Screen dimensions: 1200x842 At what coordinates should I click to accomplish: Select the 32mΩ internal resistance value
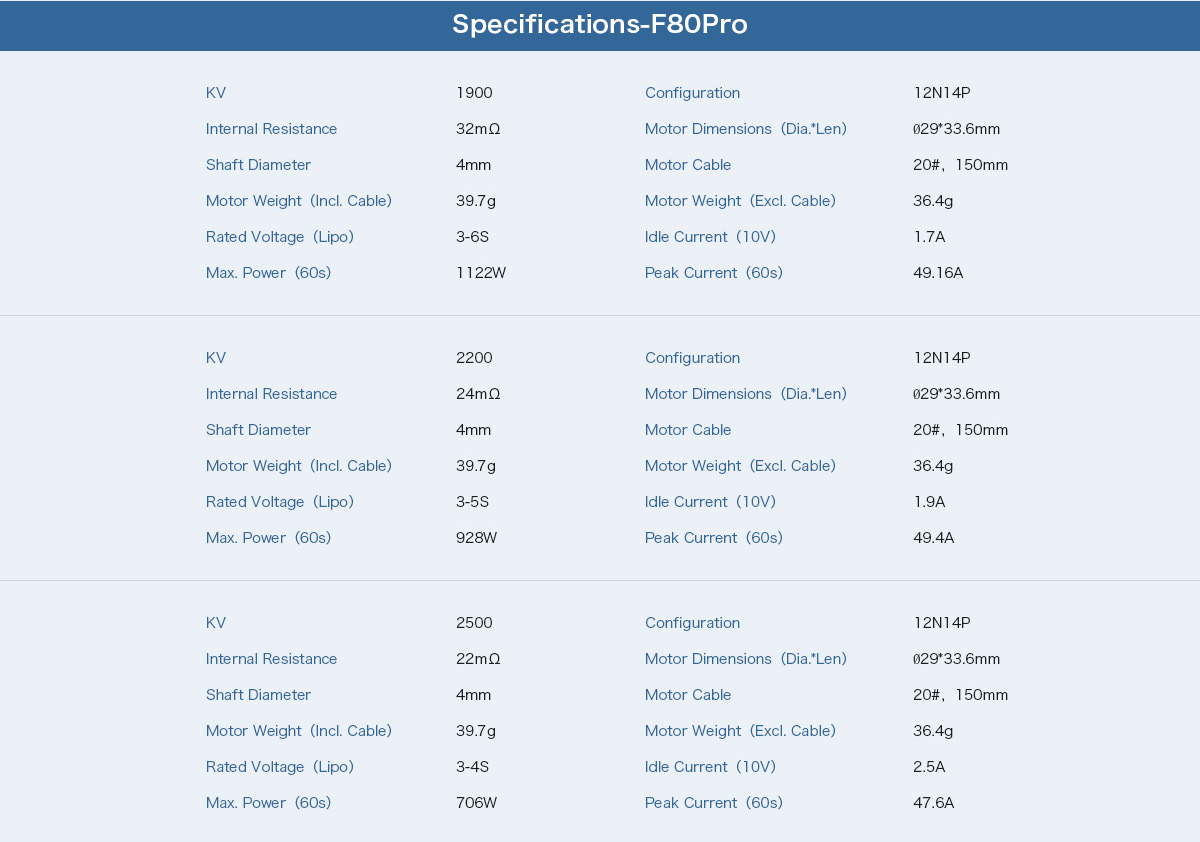[x=478, y=129]
